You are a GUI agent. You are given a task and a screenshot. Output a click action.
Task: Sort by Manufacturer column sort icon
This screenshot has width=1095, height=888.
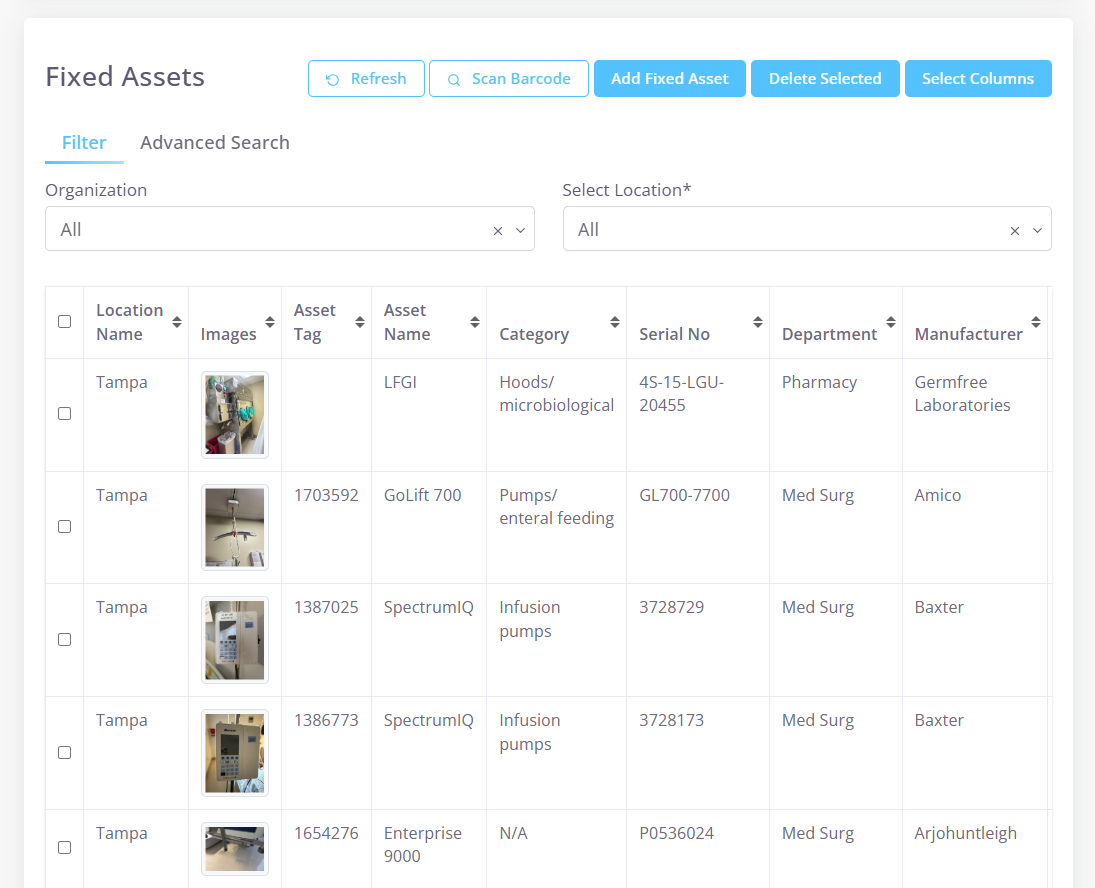click(1036, 322)
